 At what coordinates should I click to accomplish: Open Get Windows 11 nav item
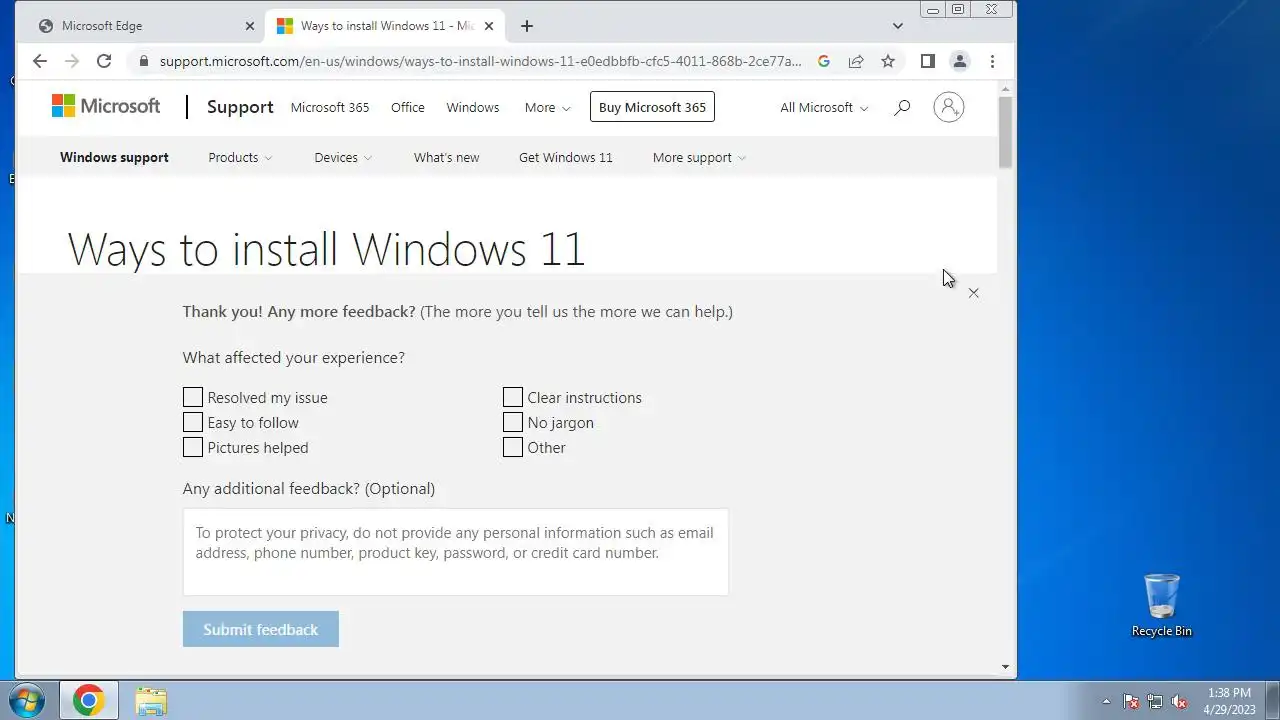[566, 157]
